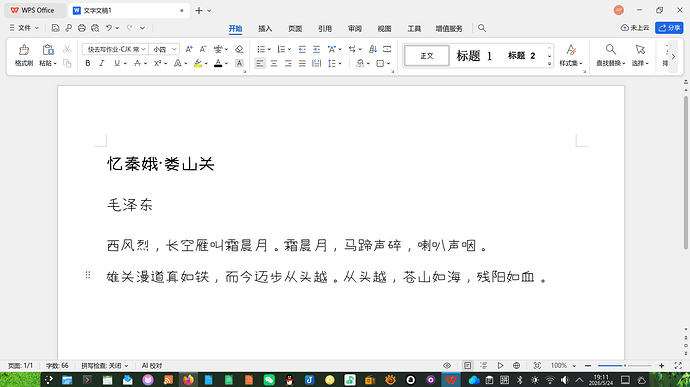This screenshot has width=690, height=387.
Task: Toggle character shading A button
Action: point(239,63)
